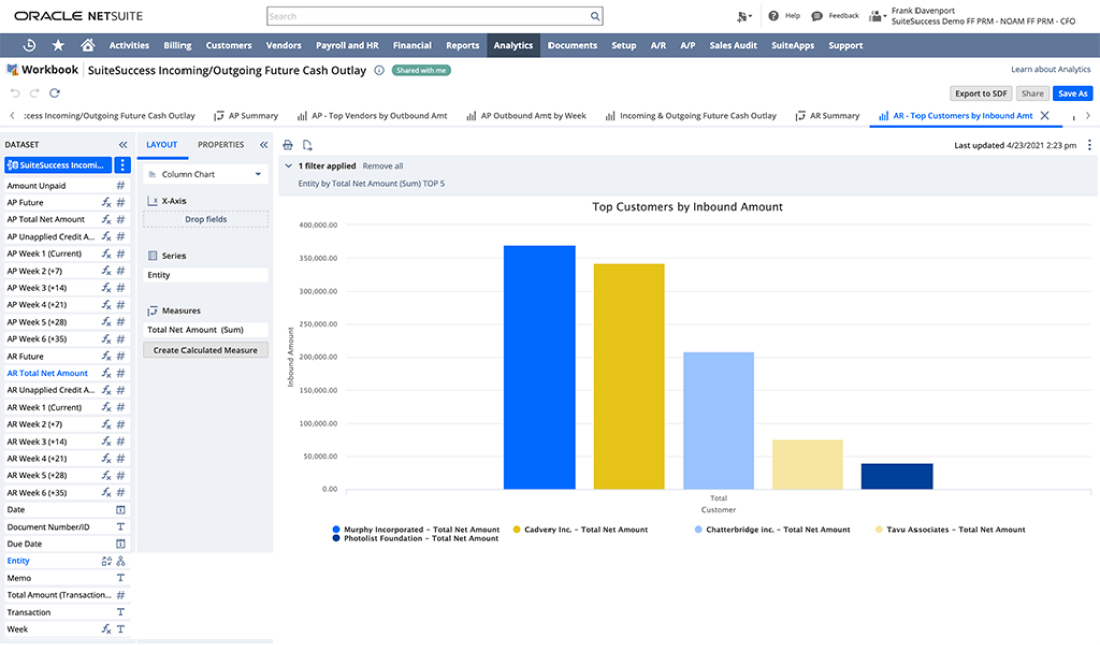Open the Help question mark icon

tap(773, 16)
